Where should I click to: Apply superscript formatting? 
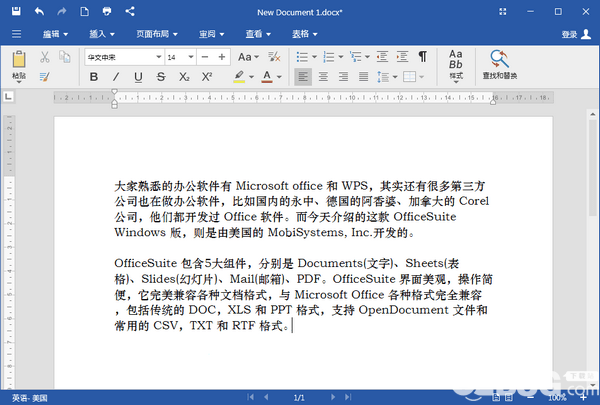point(207,77)
